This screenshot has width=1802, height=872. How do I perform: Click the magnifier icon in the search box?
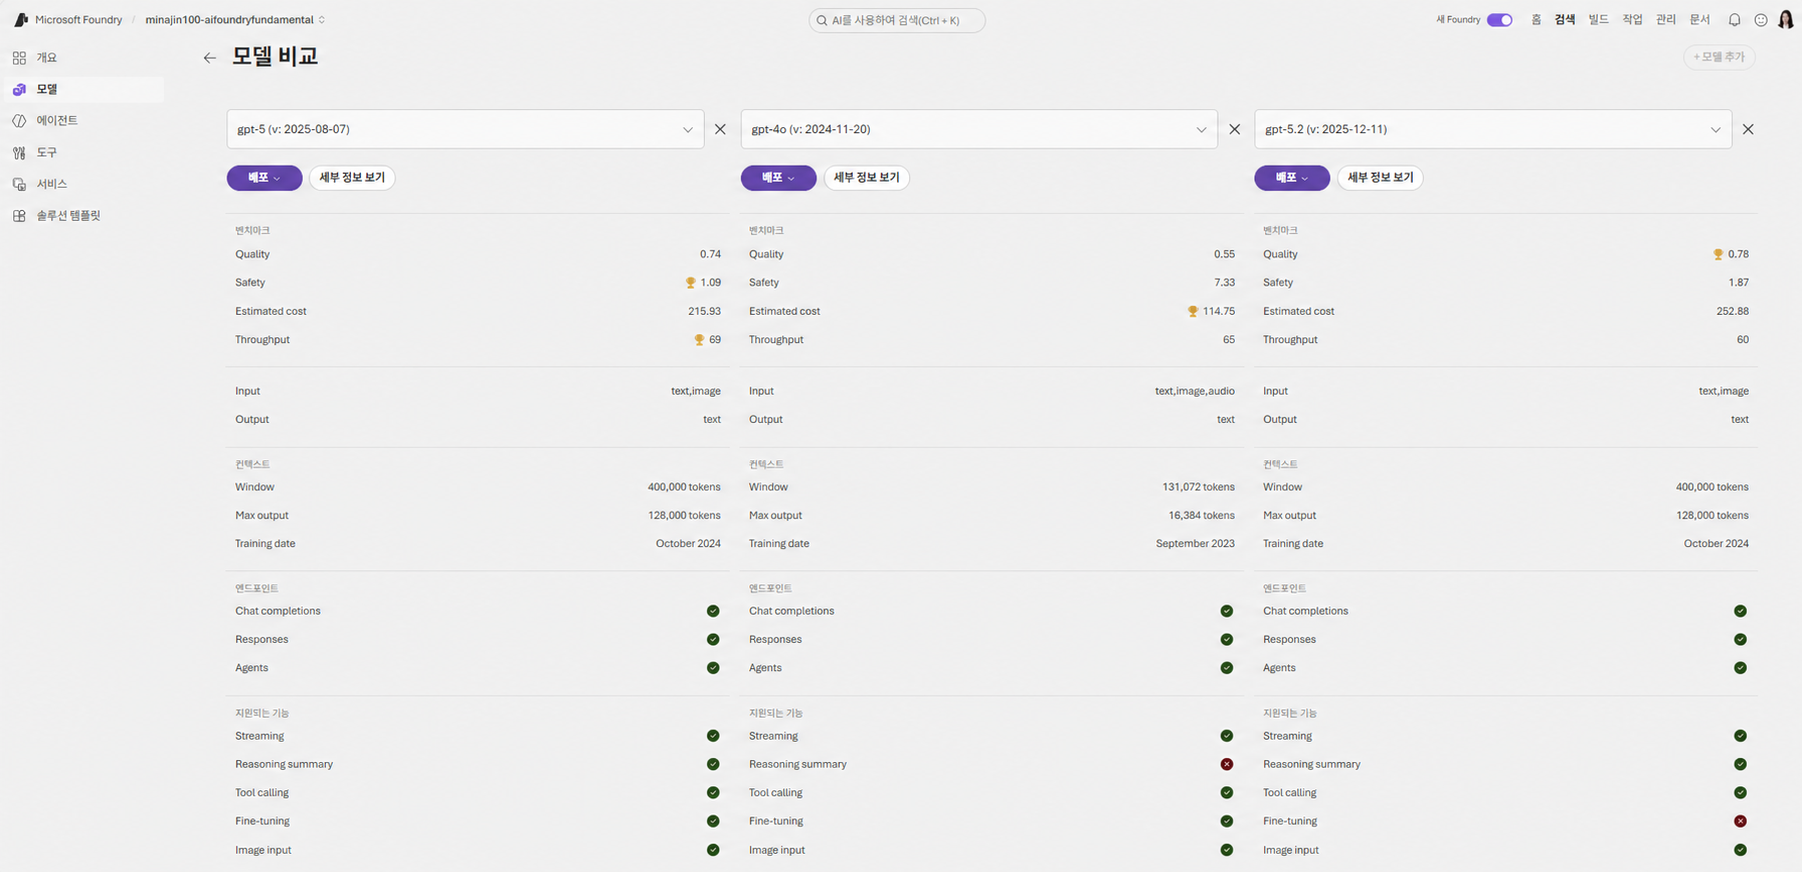click(x=822, y=20)
